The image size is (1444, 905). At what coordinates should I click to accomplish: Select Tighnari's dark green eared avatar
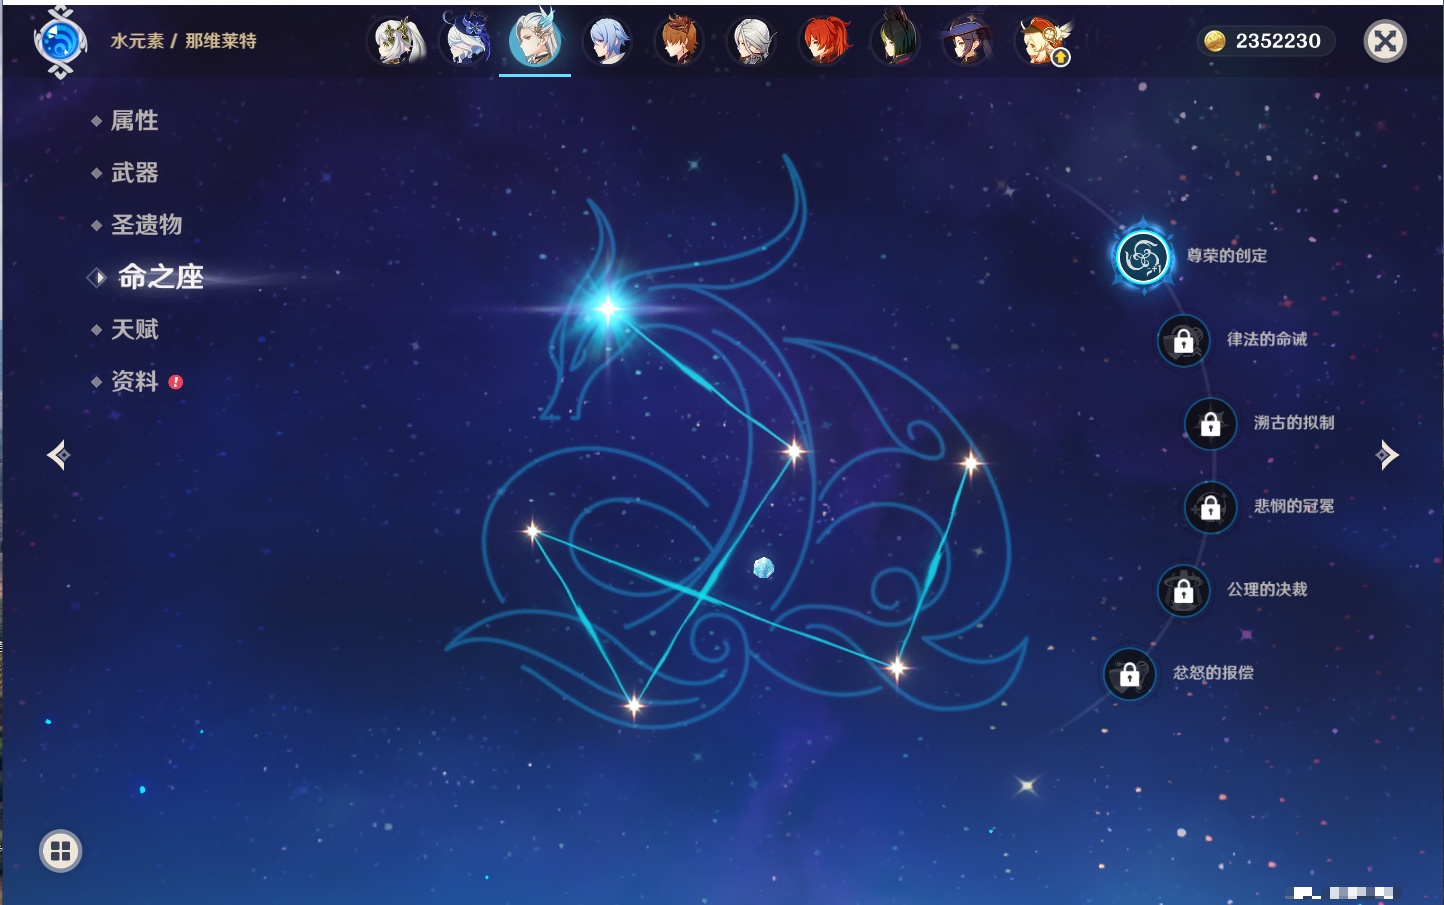pos(896,42)
